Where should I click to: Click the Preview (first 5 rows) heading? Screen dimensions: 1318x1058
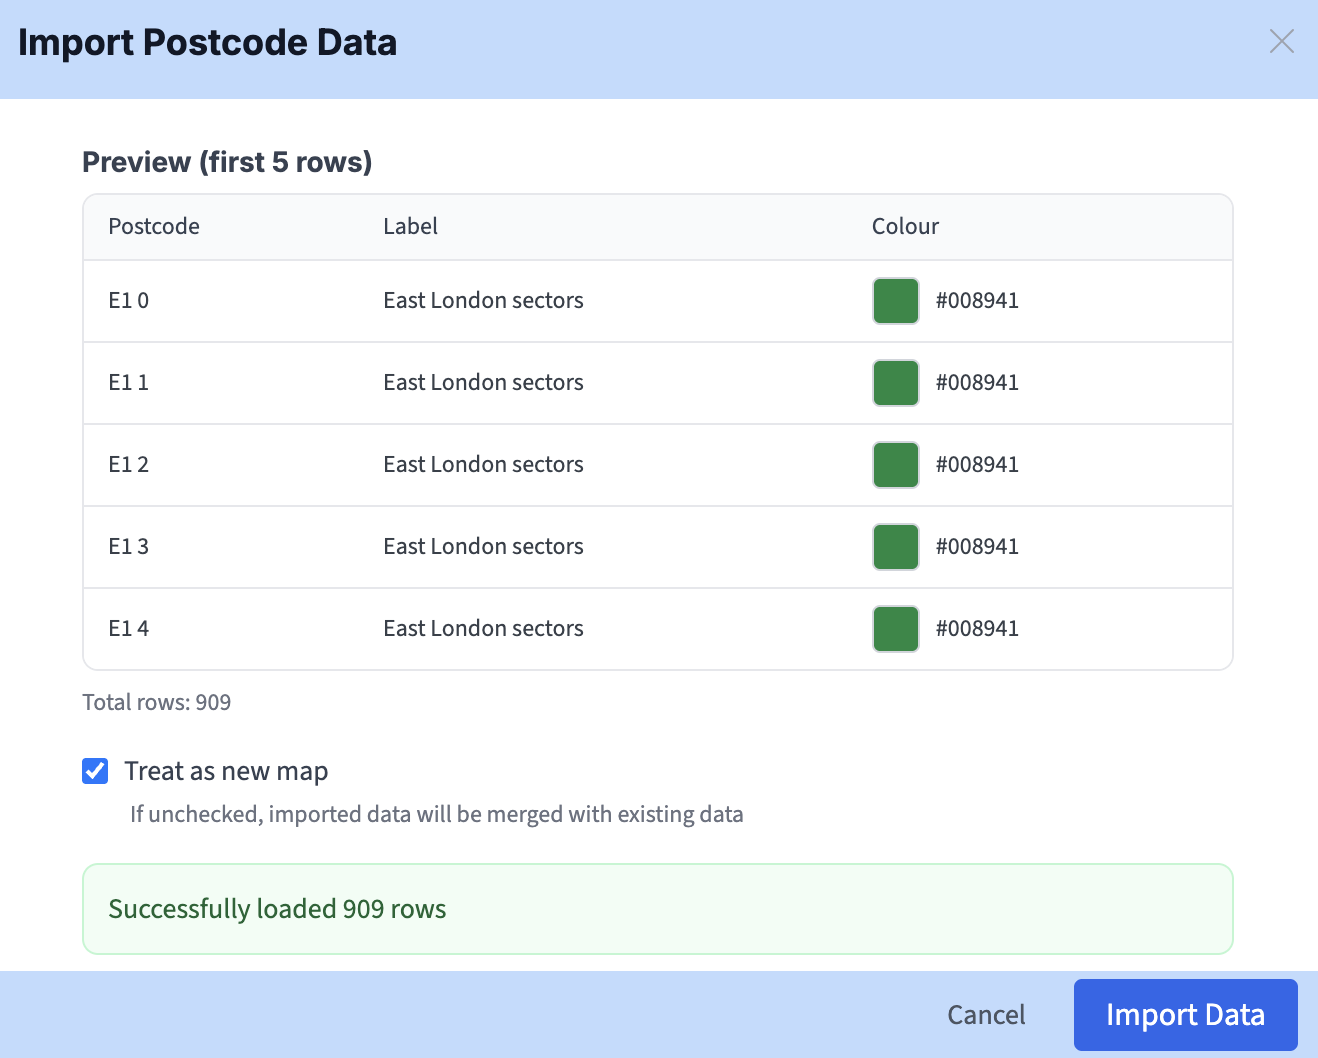(x=227, y=162)
